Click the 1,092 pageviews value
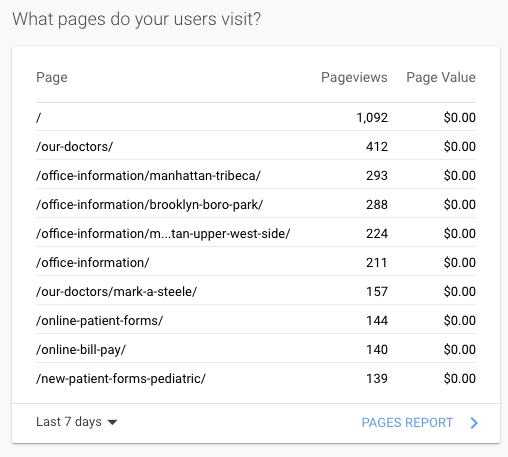This screenshot has width=508, height=457. [x=372, y=118]
